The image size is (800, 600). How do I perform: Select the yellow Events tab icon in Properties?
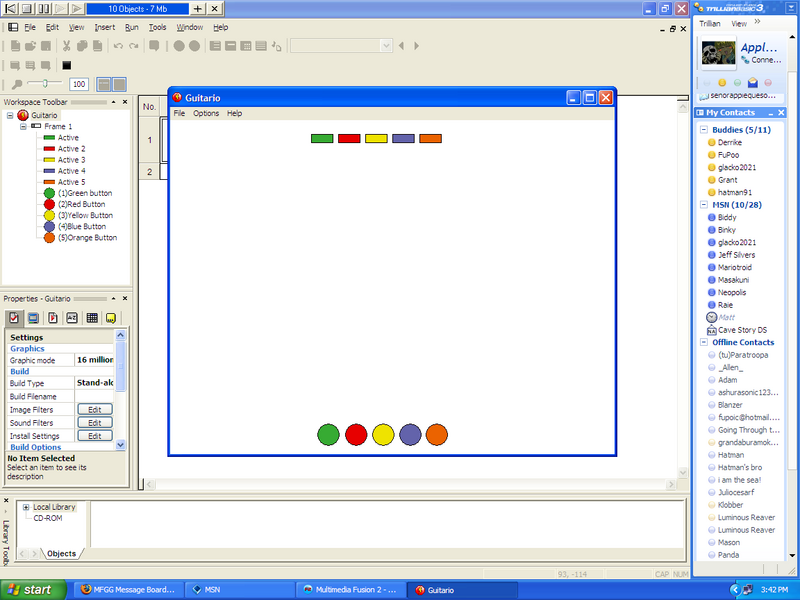[111, 317]
